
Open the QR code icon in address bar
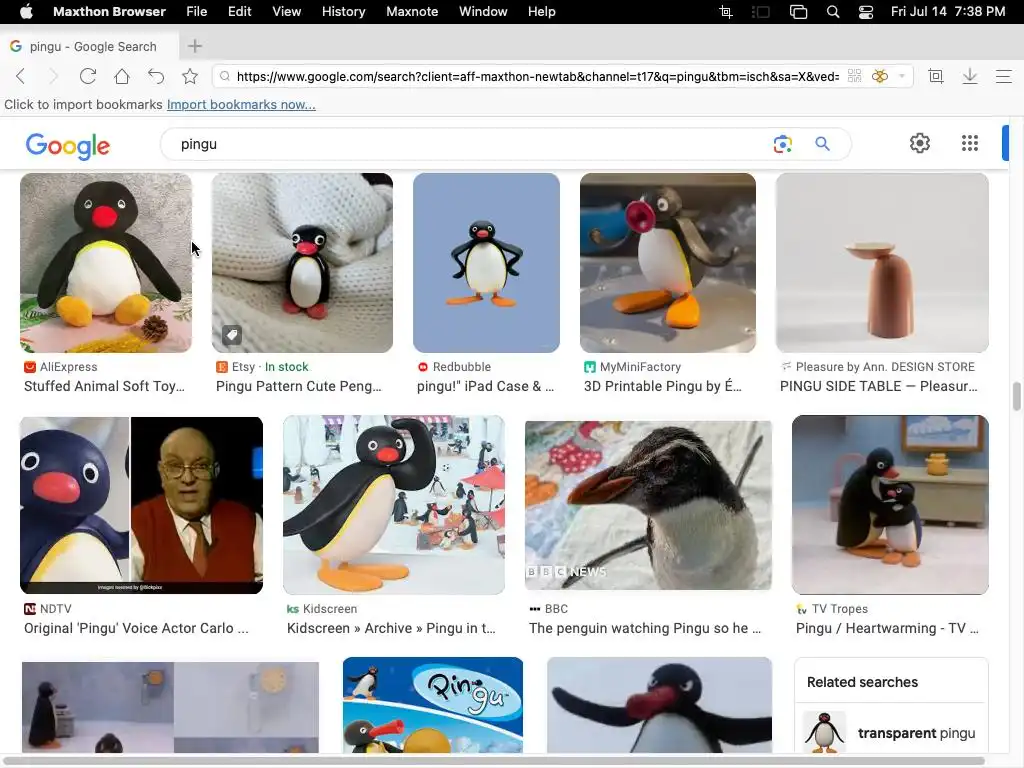tap(854, 76)
